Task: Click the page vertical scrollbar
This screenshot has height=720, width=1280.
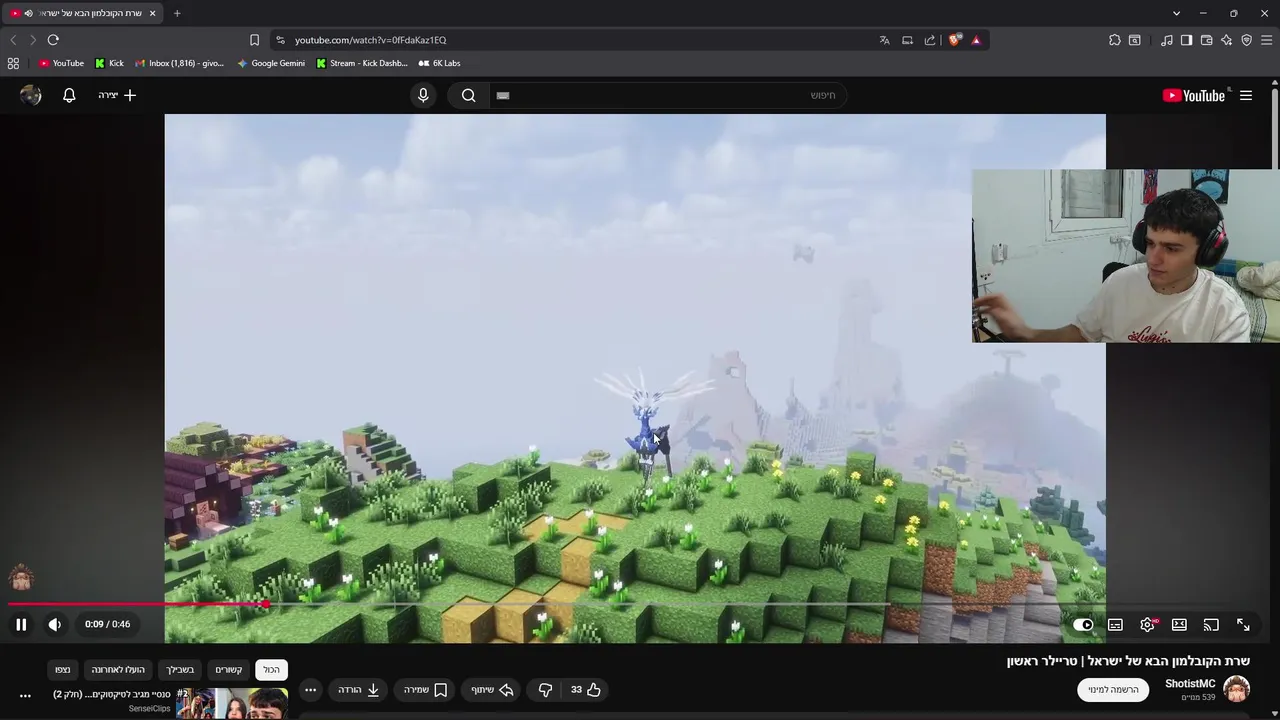Action: [1275, 130]
